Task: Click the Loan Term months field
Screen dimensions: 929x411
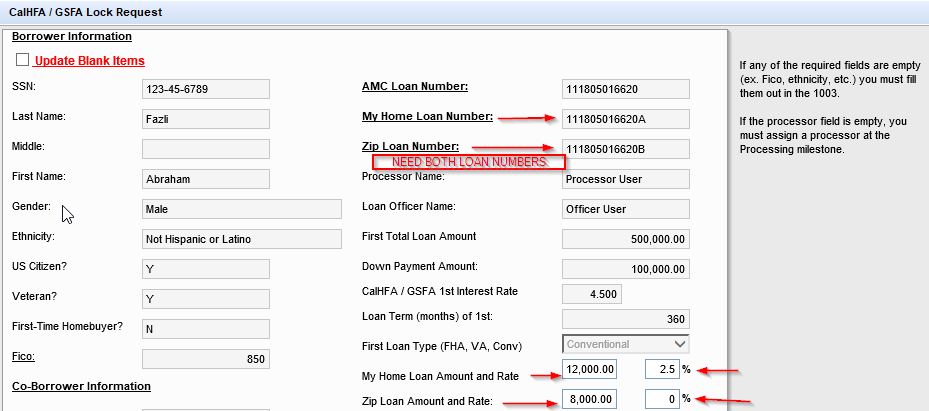Action: (626, 319)
